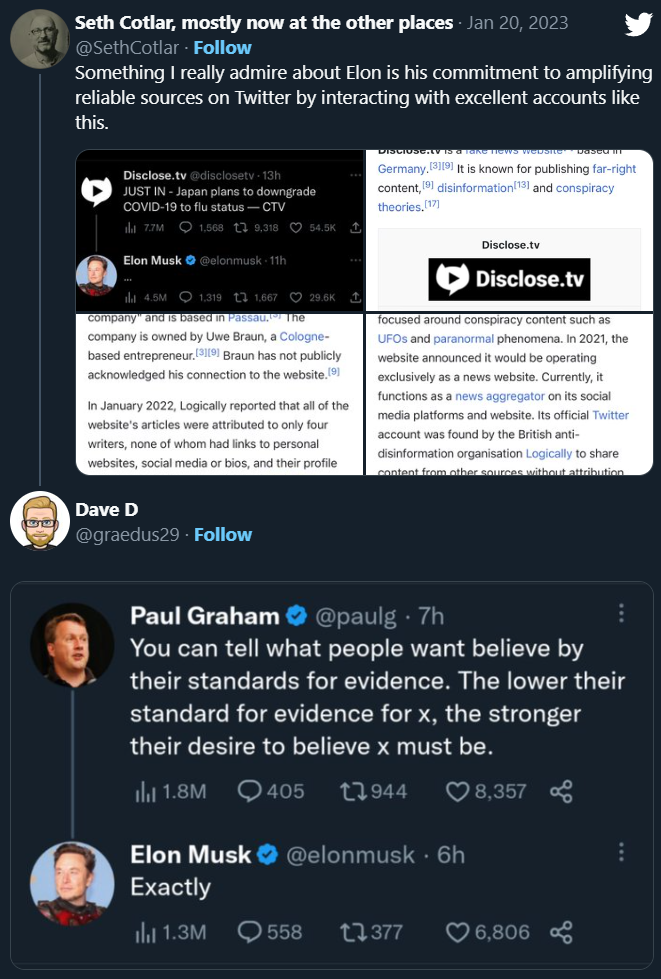This screenshot has width=661, height=979.
Task: Open more options on Elon Musk's Exactly tweet
Action: [x=622, y=852]
